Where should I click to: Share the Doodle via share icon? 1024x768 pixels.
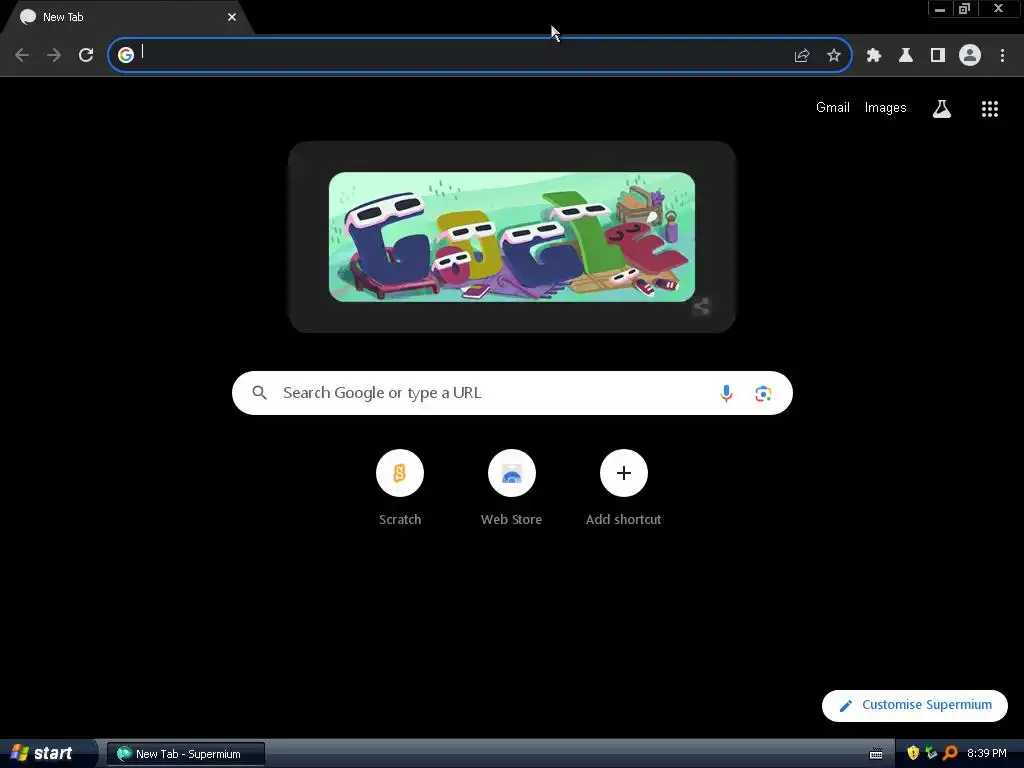pyautogui.click(x=701, y=306)
